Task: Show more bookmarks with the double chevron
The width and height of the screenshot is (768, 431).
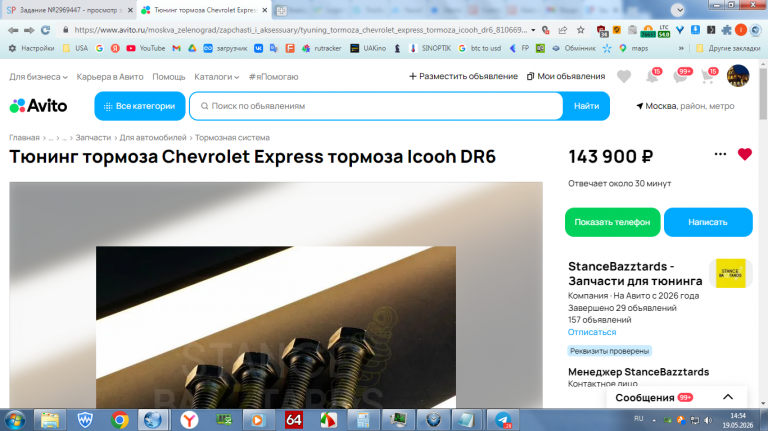Action: [x=681, y=48]
